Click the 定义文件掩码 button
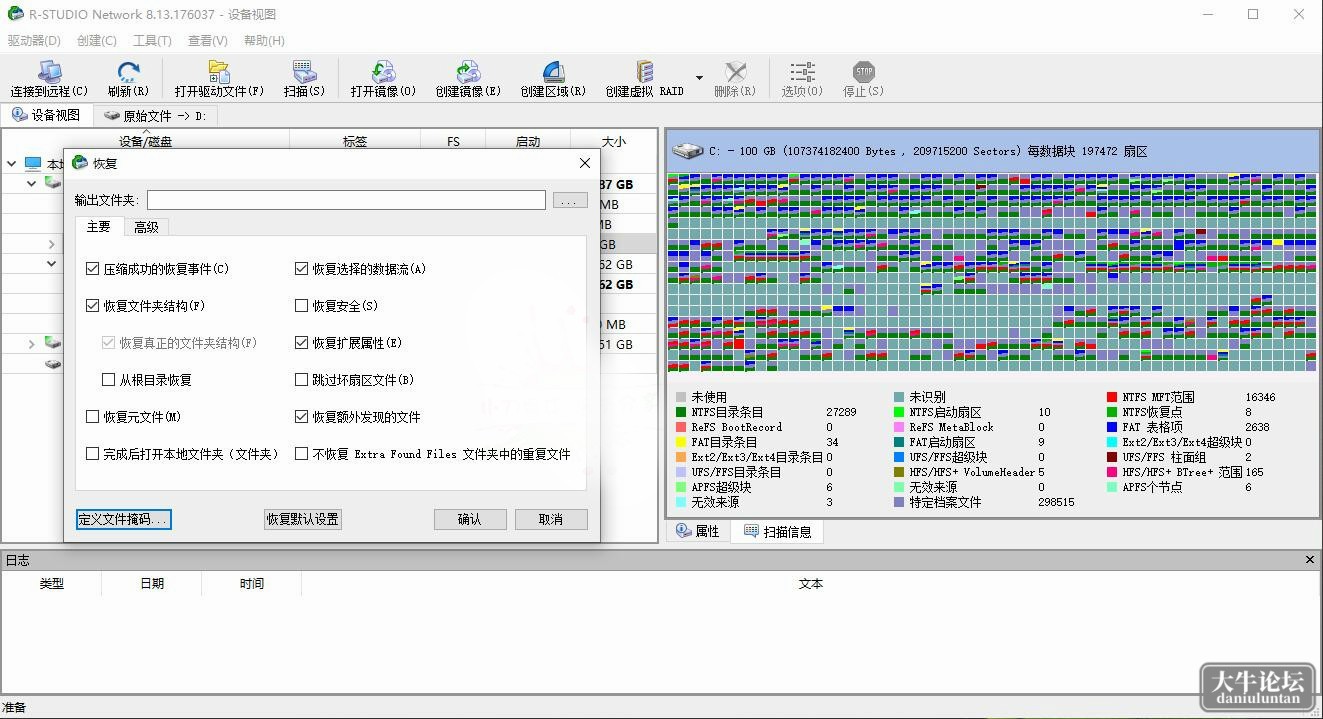 coord(124,520)
